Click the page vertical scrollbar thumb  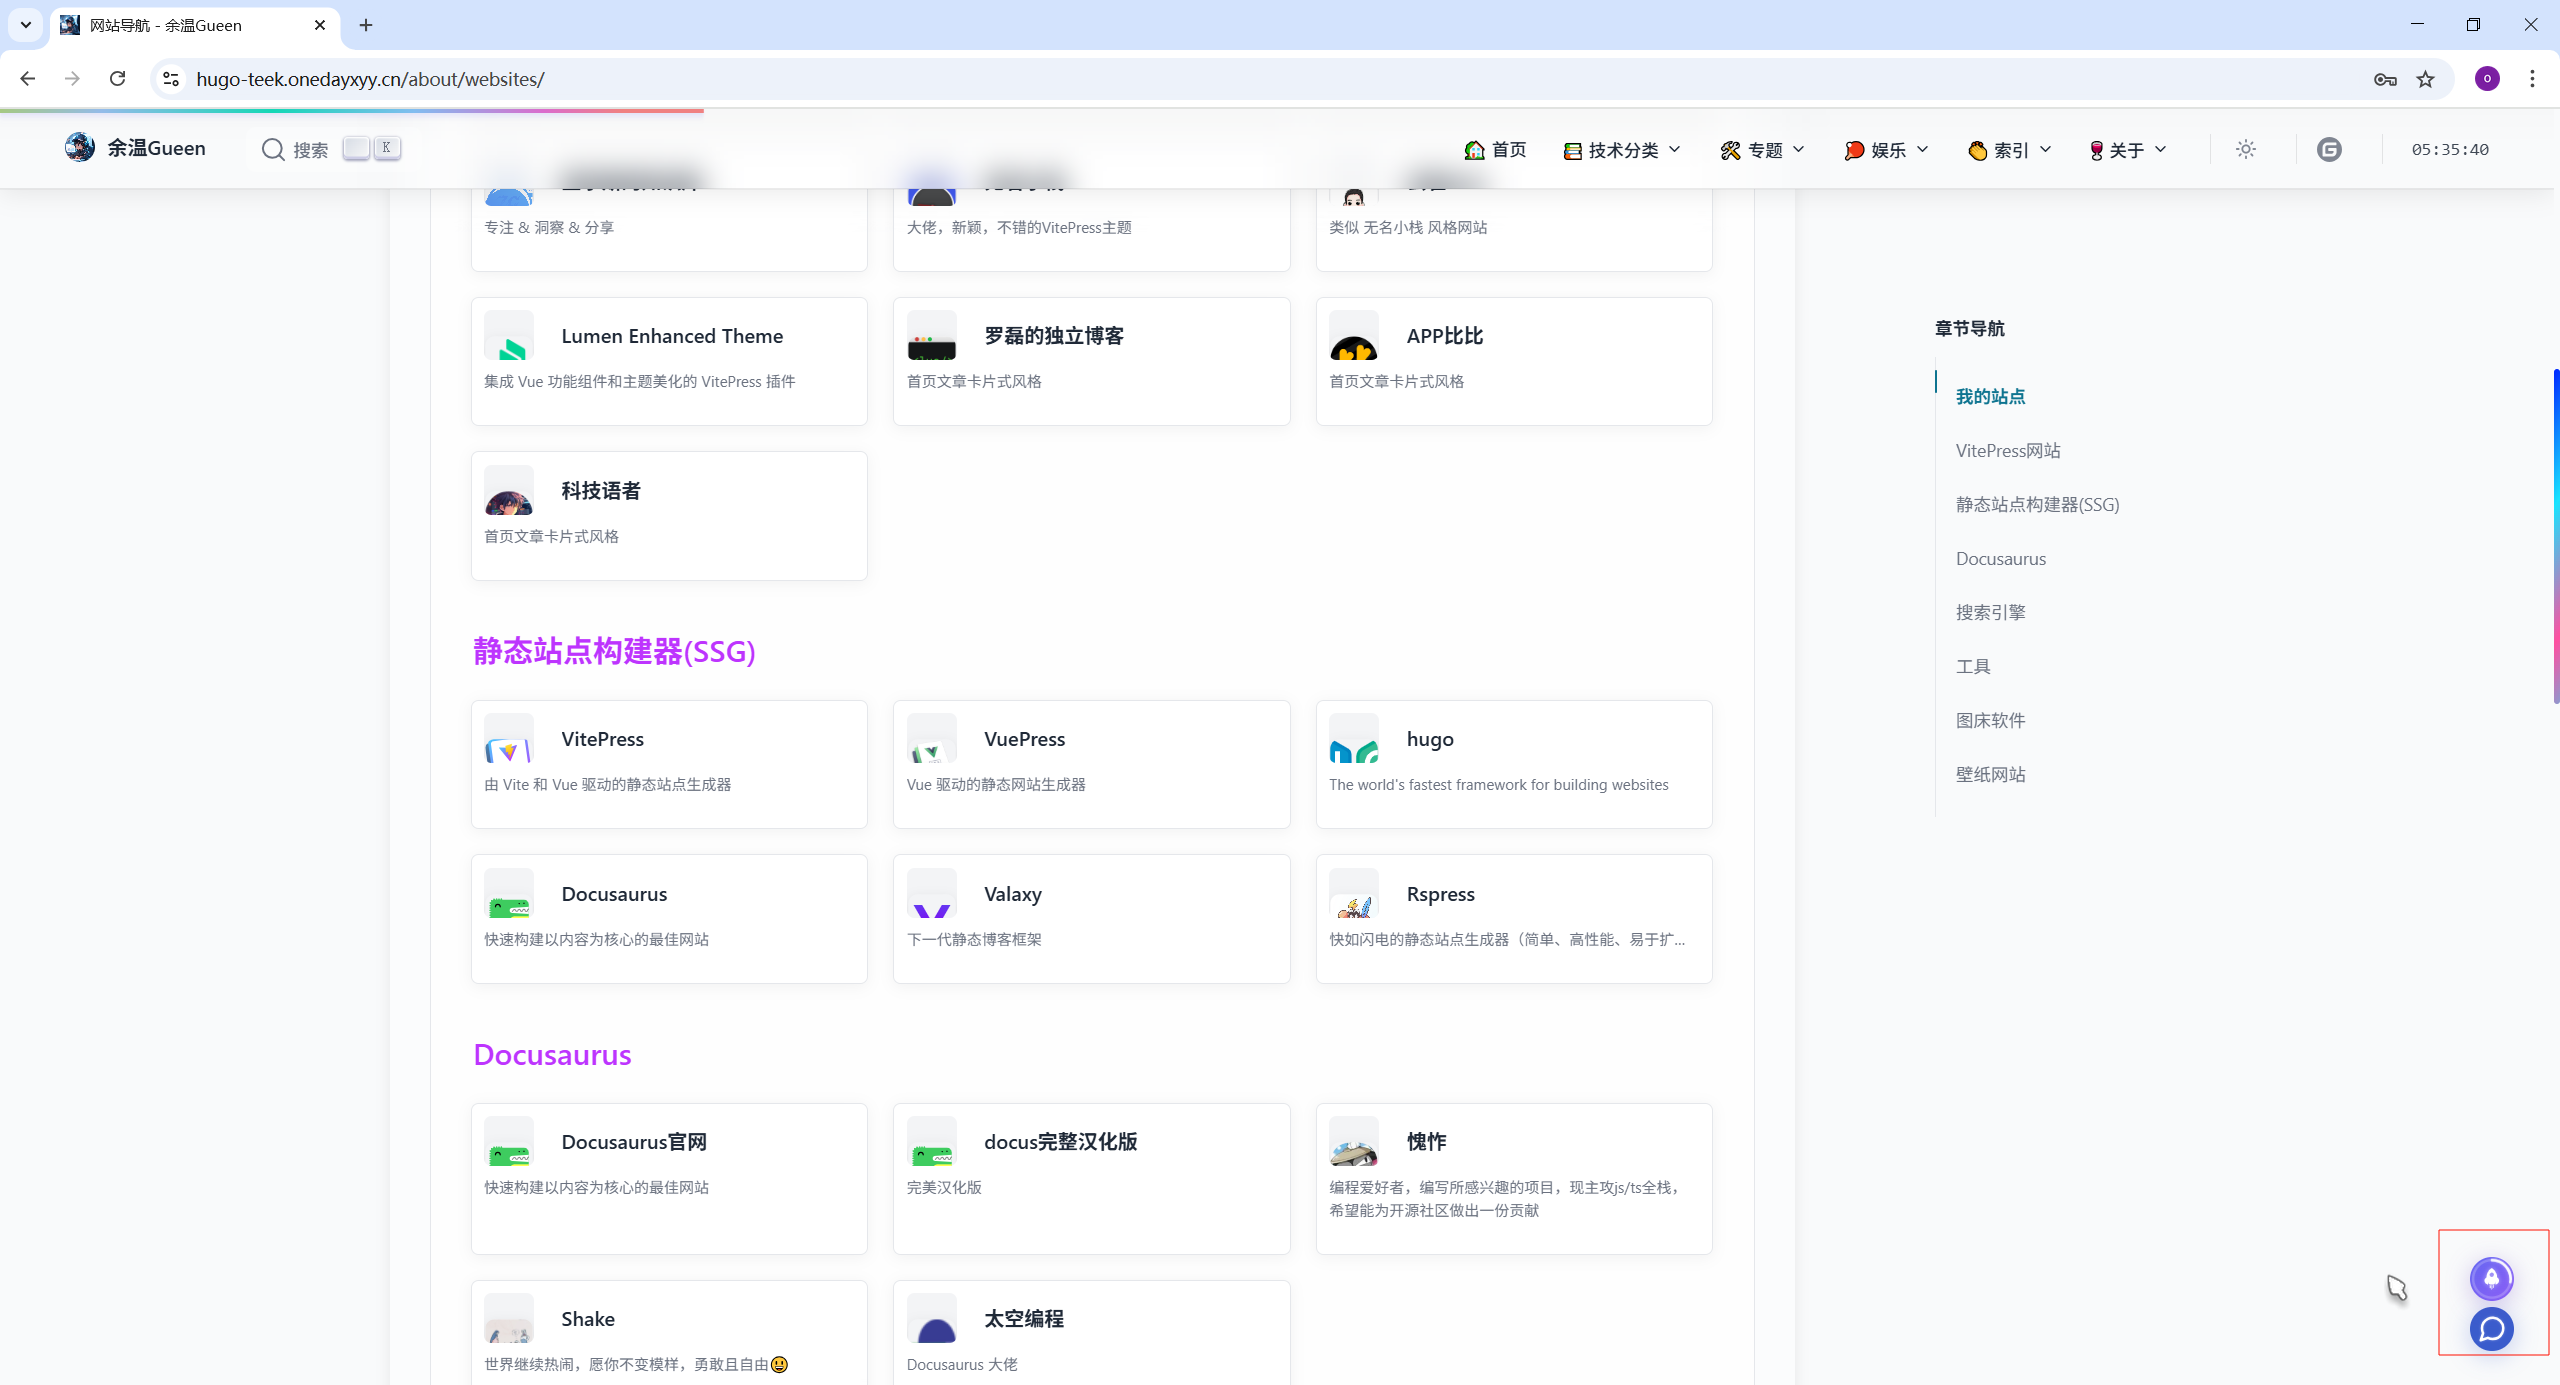[2555, 535]
